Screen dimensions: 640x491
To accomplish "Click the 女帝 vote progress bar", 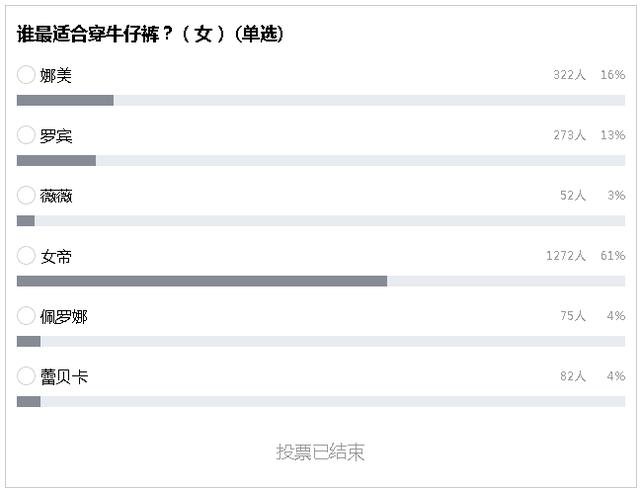I will tap(320, 281).
